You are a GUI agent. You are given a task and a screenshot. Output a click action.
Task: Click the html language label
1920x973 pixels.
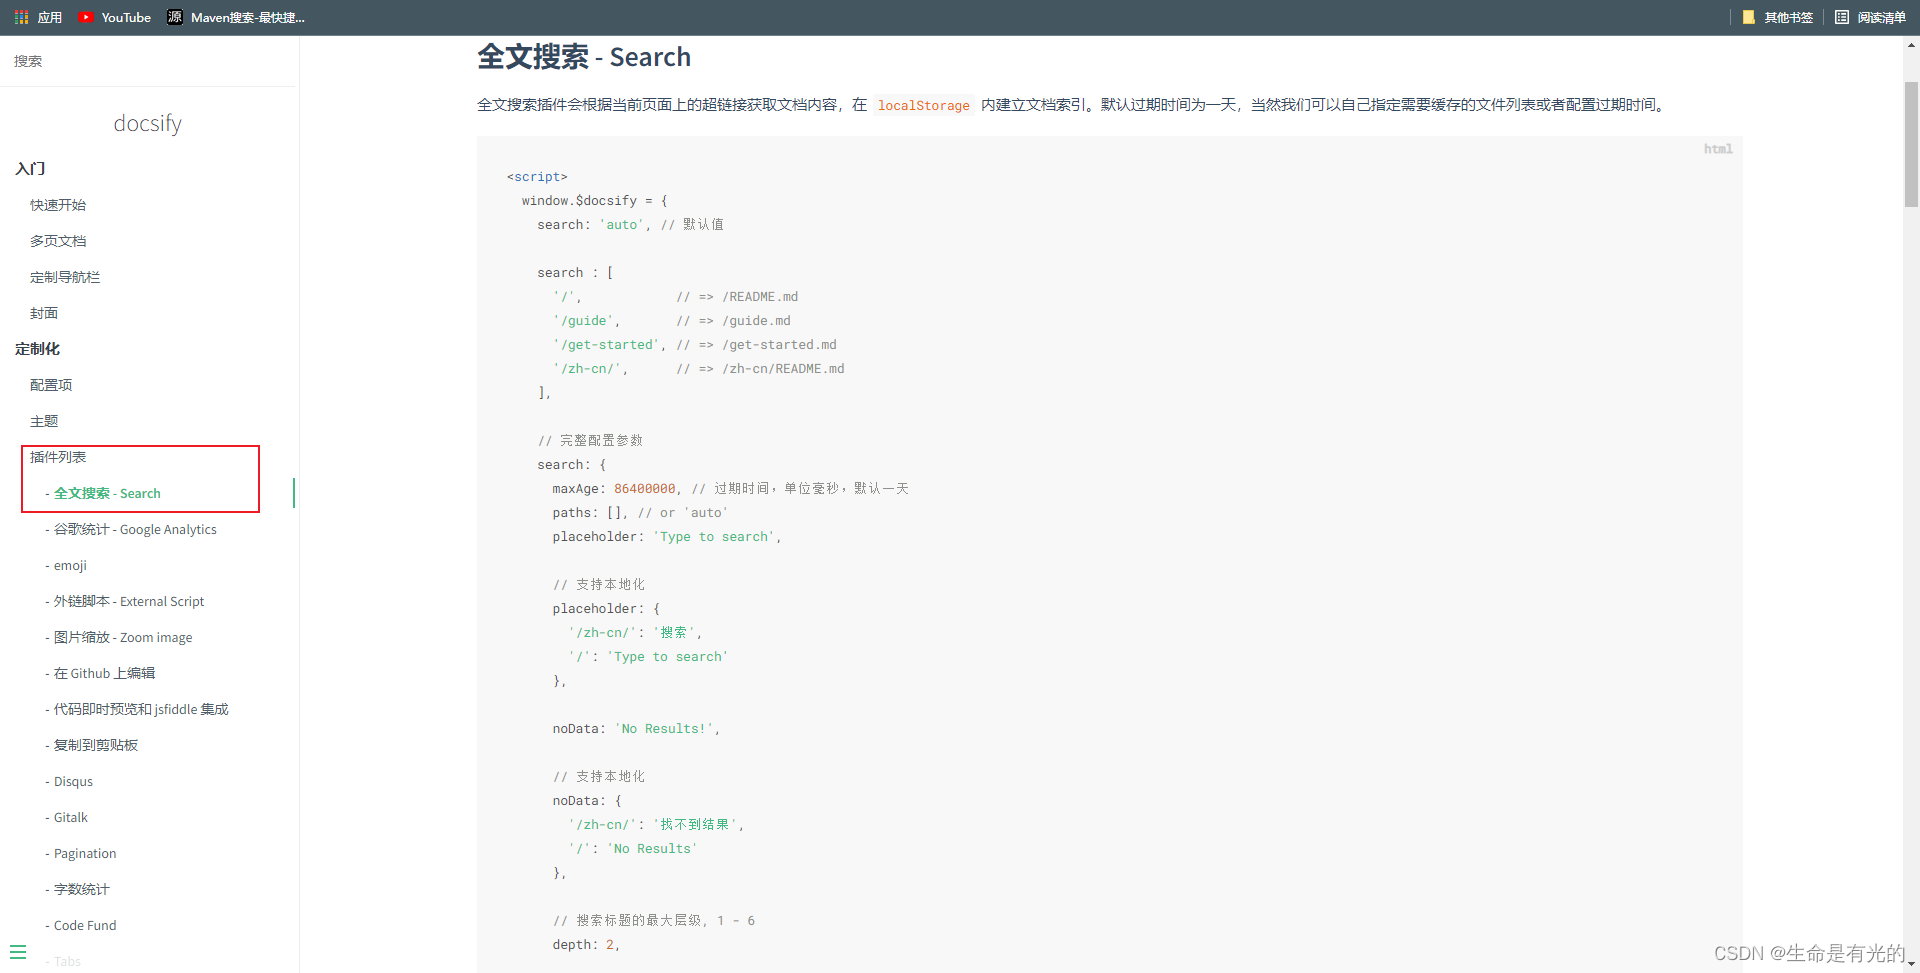(1718, 149)
